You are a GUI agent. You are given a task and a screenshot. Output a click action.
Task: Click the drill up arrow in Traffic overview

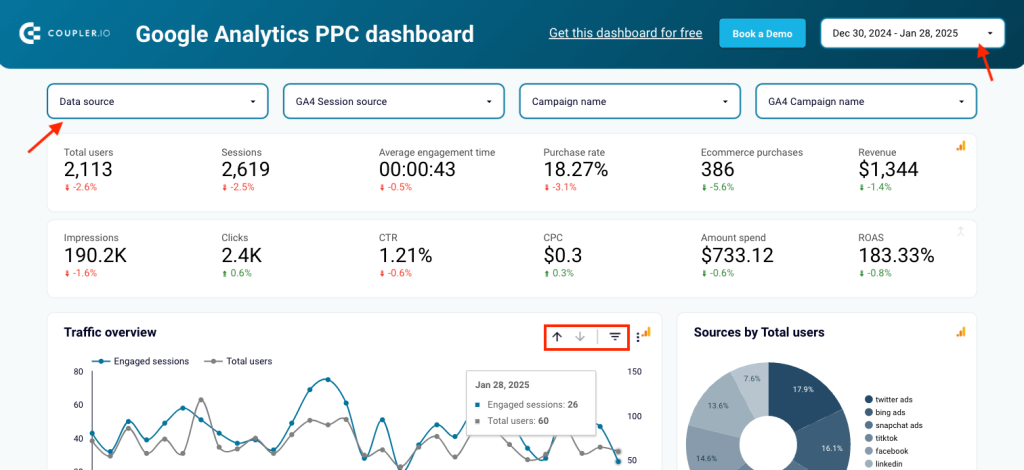(x=557, y=337)
